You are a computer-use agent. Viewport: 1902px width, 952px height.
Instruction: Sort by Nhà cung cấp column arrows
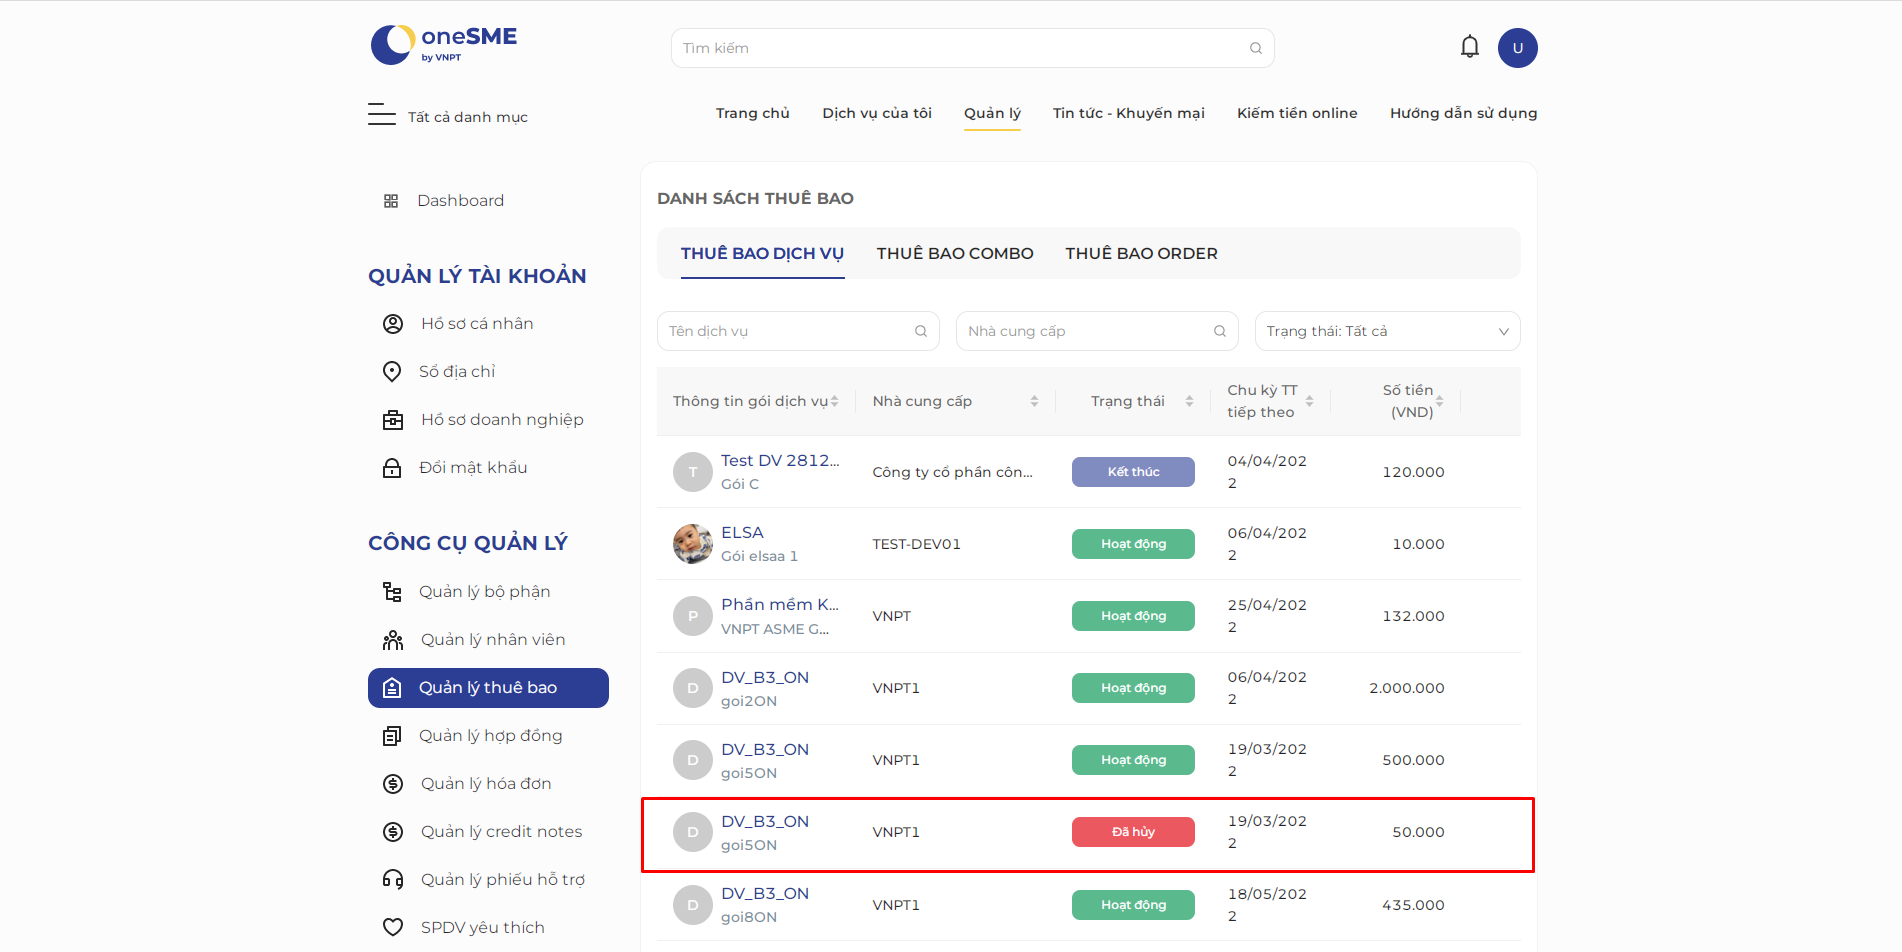(x=1034, y=401)
